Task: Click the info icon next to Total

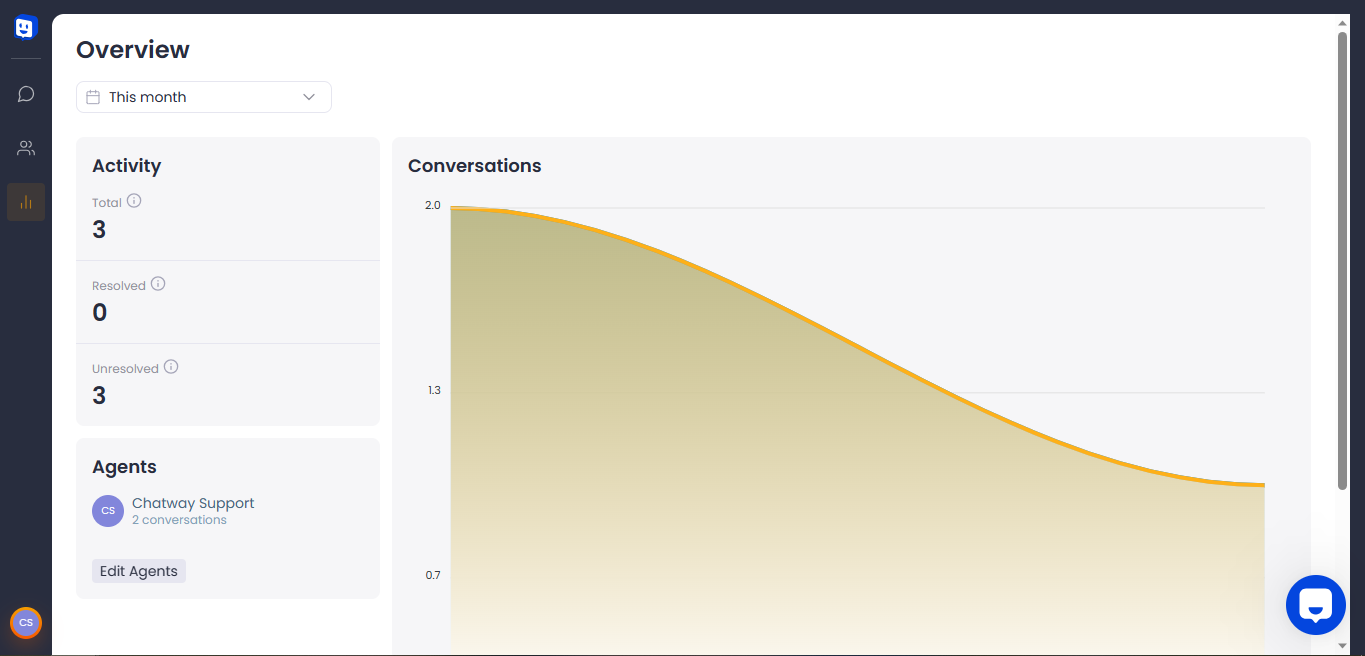Action: pyautogui.click(x=134, y=200)
